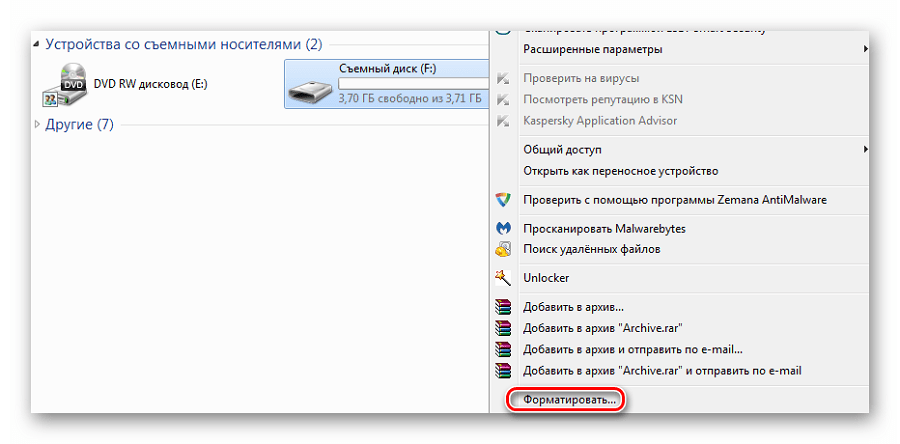The height and width of the screenshot is (444, 900).
Task: Click WinRAR icon beside Добавить в архив "Archive.rar"
Action: (503, 328)
